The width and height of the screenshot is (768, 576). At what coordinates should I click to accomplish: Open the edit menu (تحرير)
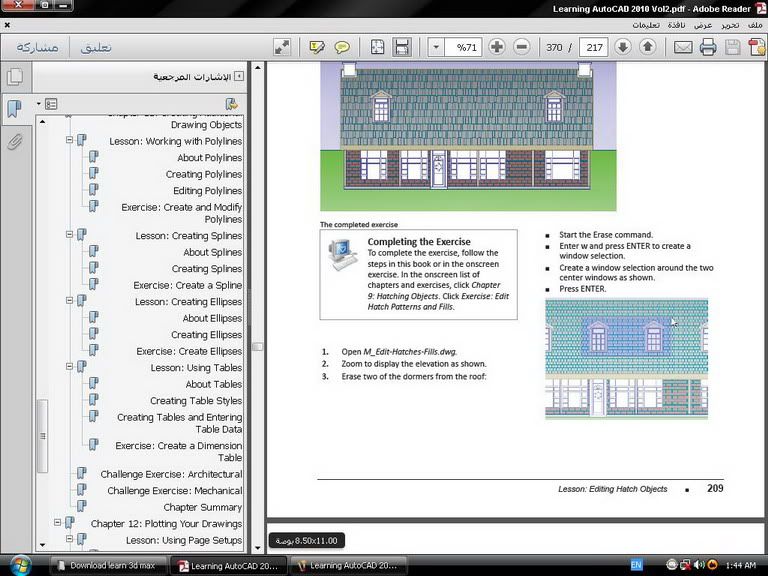[x=730, y=24]
